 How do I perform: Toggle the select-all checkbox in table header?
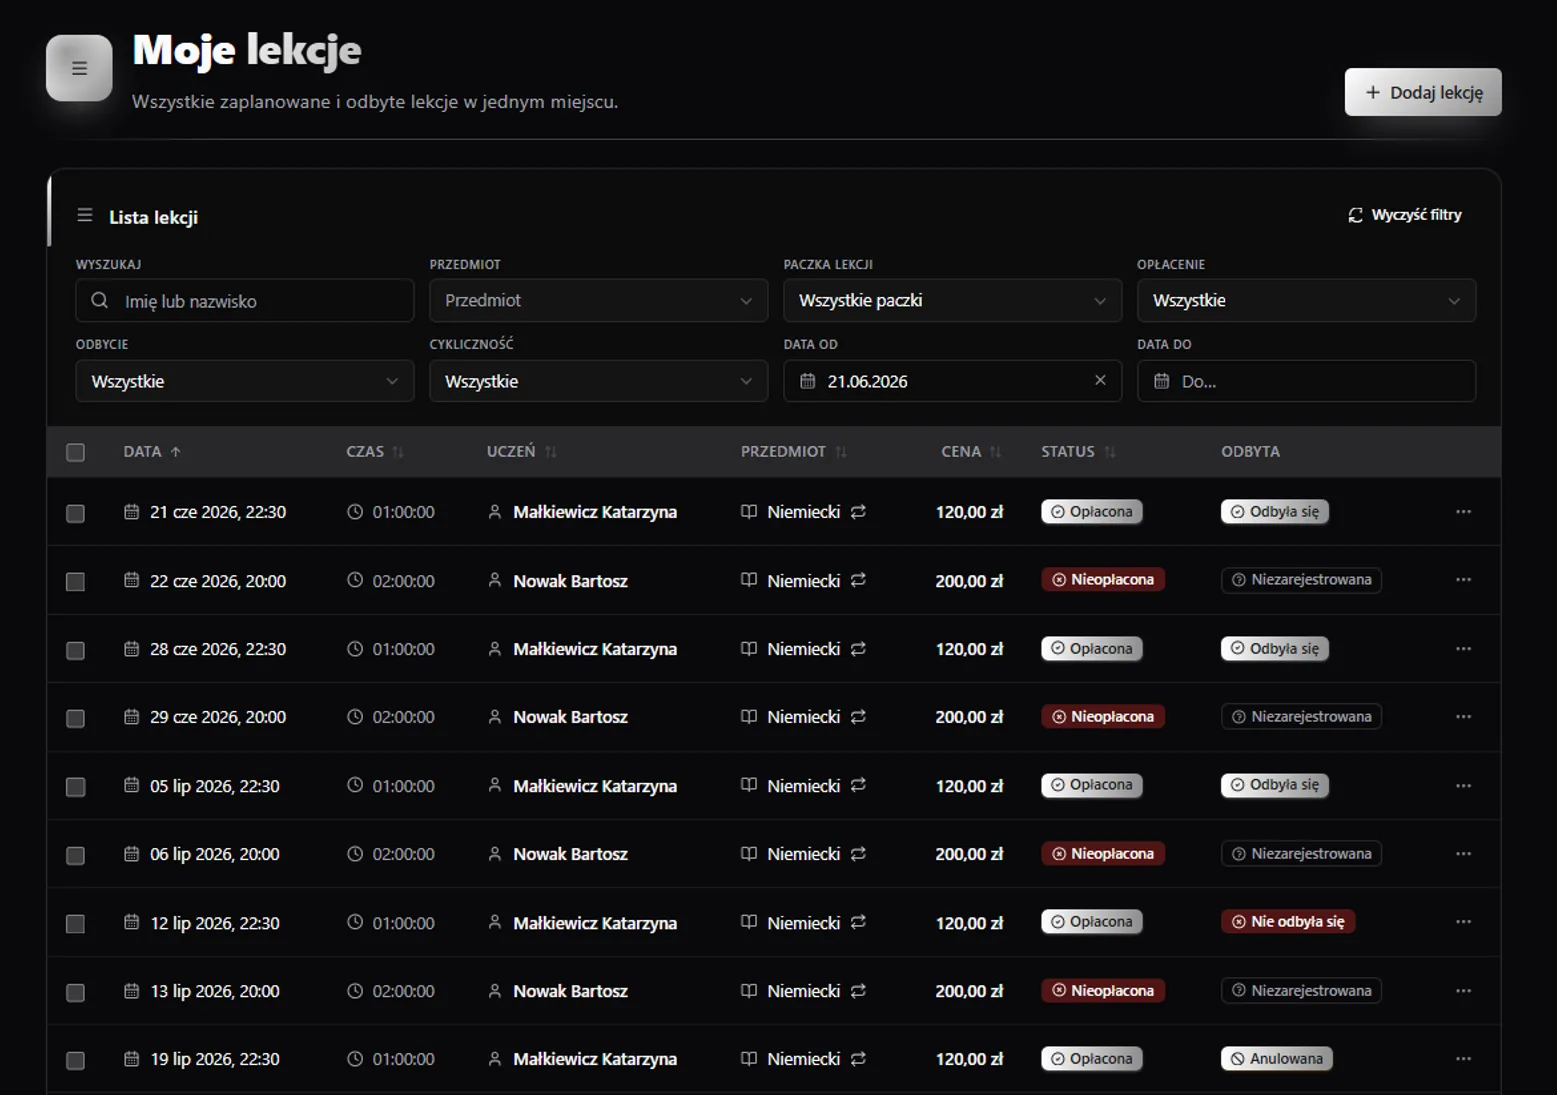75,452
